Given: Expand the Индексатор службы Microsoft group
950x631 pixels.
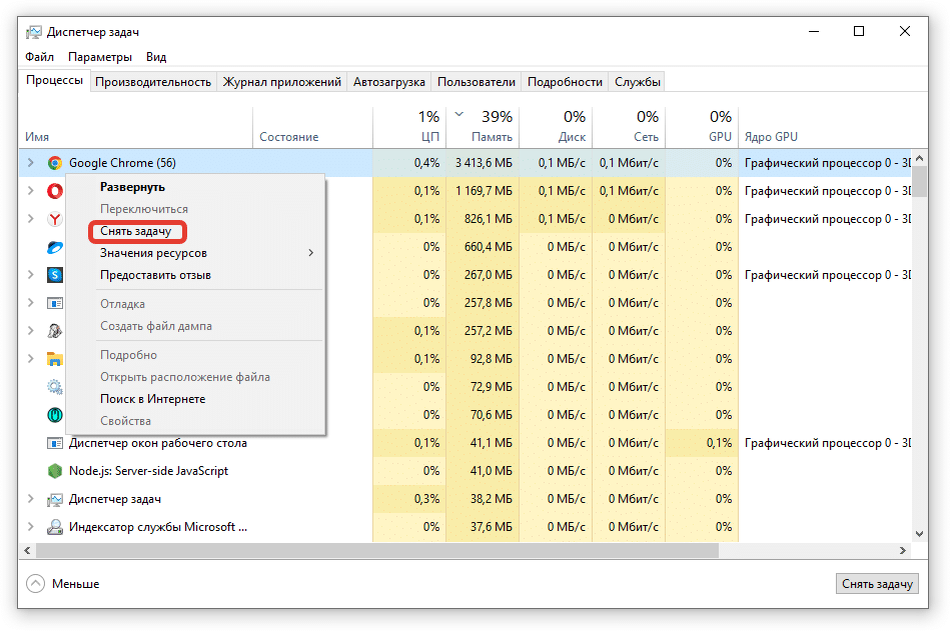Looking at the screenshot, I should pyautogui.click(x=30, y=527).
